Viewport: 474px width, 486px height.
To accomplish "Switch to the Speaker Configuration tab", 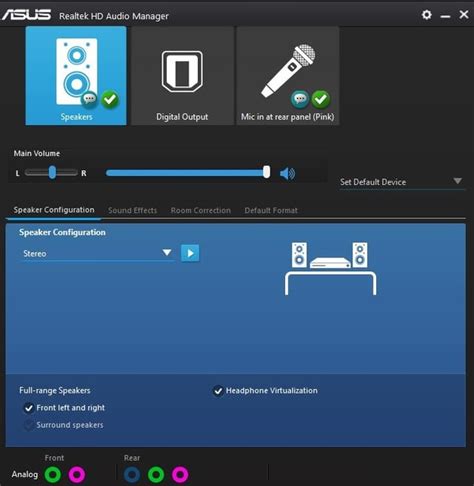I will tap(54, 210).
